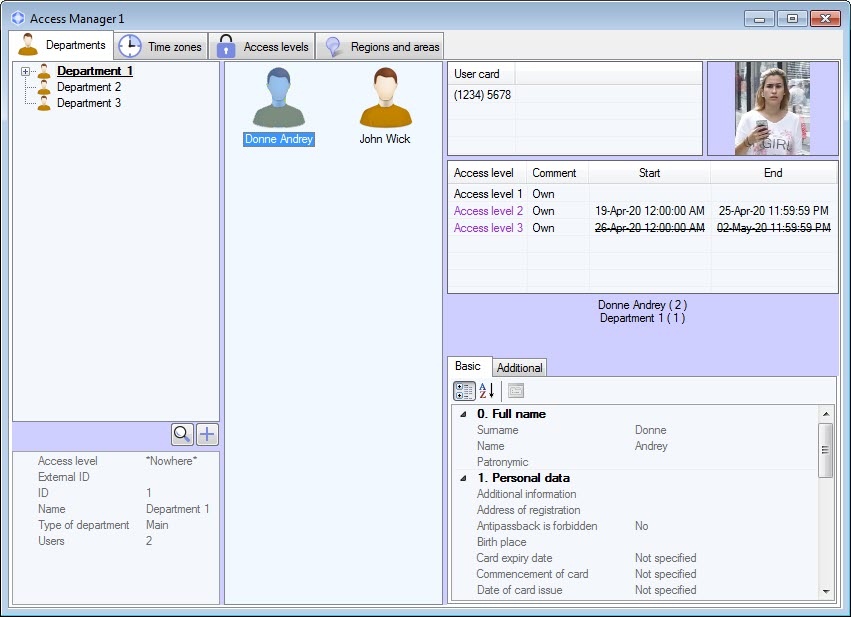Screen dimensions: 851x617
Task: Click the plus icon to add department
Action: point(207,434)
